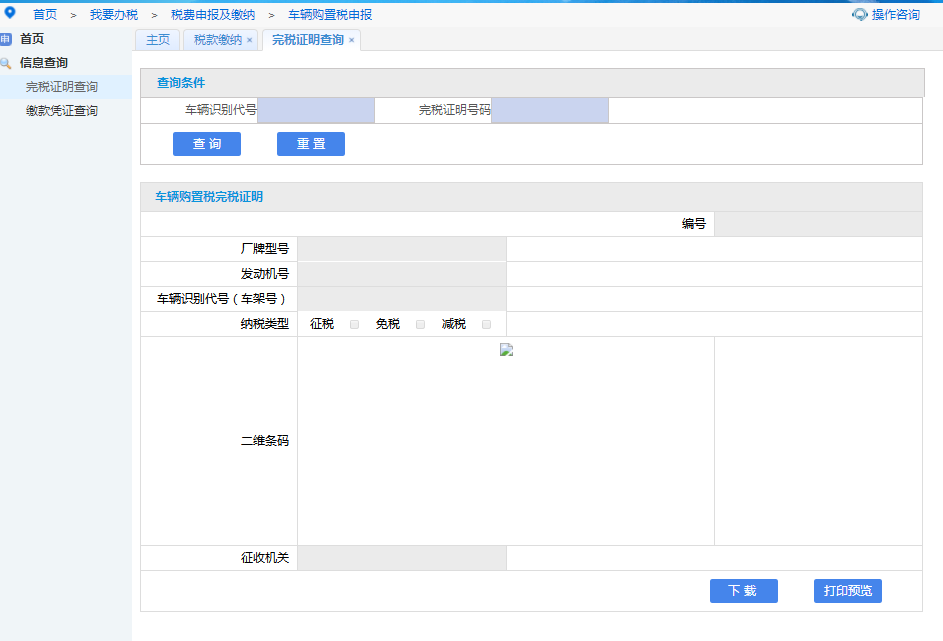Click the 打印预览 button
This screenshot has width=943, height=641.
(x=848, y=590)
